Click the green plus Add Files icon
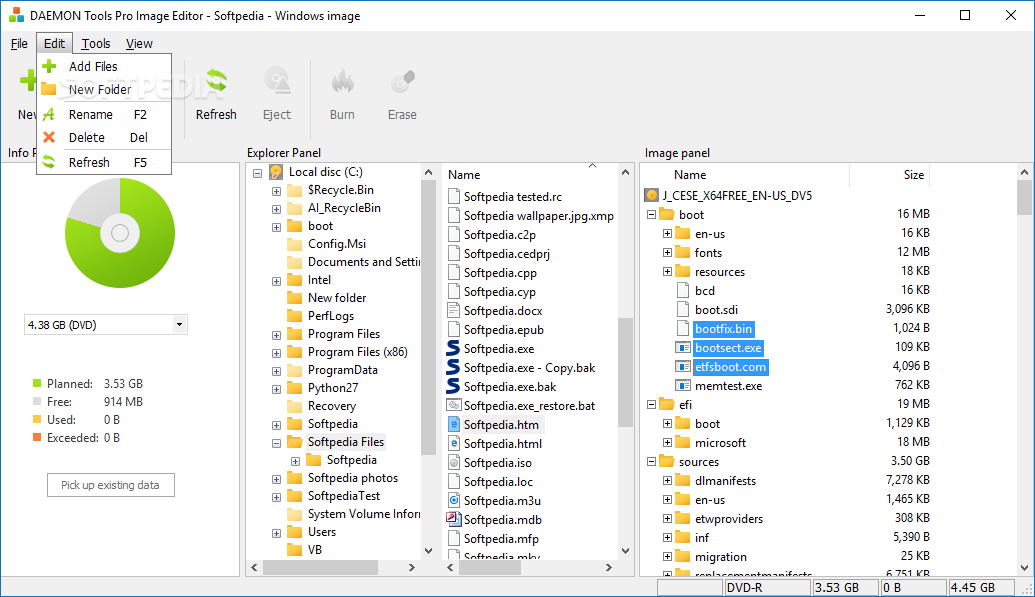This screenshot has height=597, width=1035. (x=49, y=66)
